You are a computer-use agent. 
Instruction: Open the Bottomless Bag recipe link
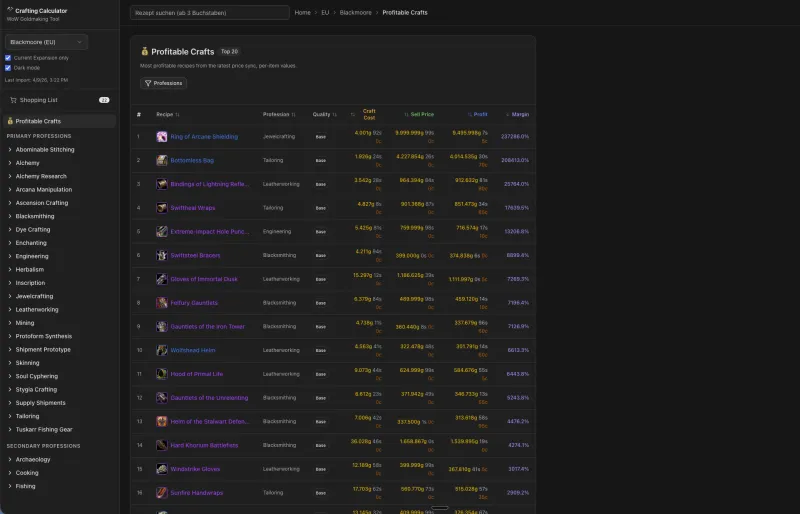click(x=192, y=160)
